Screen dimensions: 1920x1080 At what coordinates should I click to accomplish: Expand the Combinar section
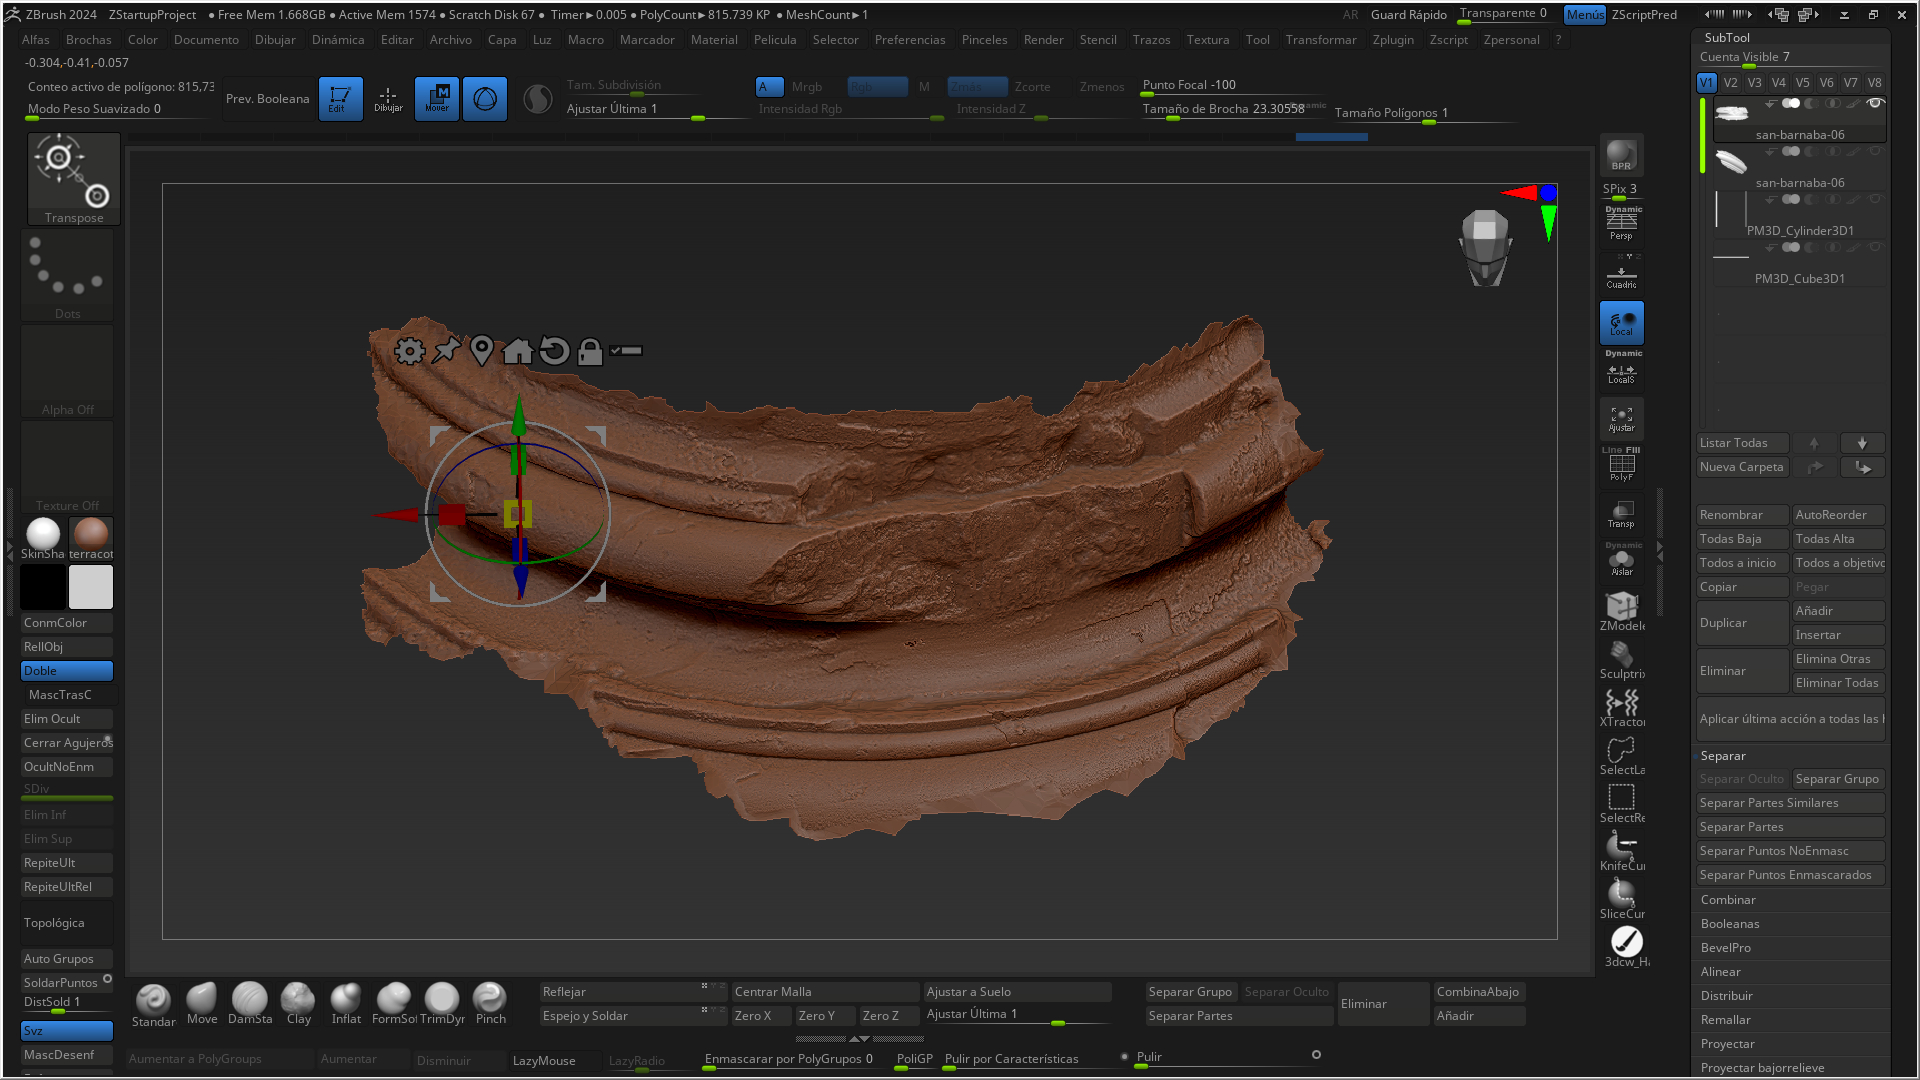tap(1728, 900)
